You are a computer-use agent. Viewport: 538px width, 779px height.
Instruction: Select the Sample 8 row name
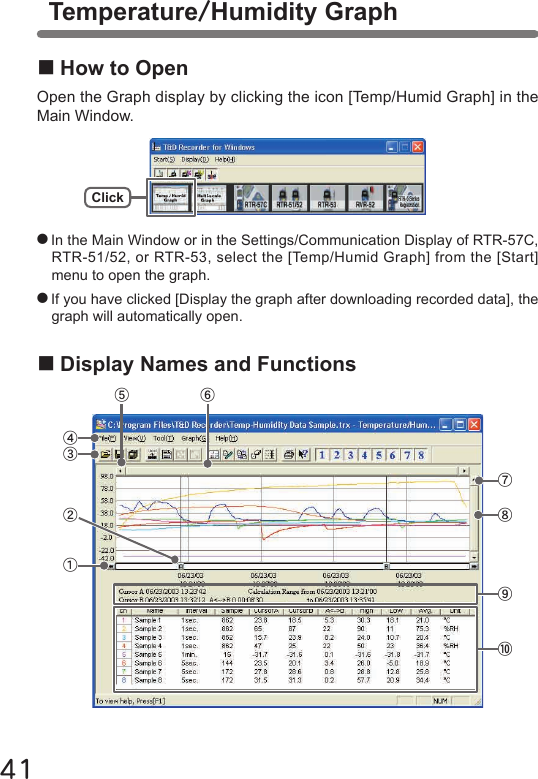pyautogui.click(x=148, y=680)
